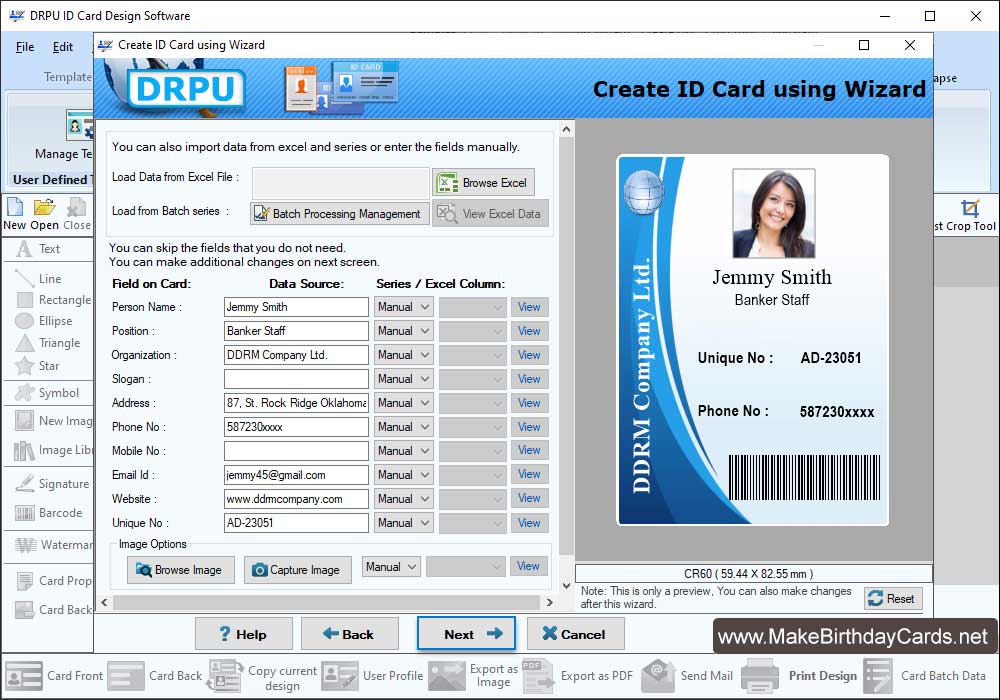Open Card Batch Data
The image size is (1000, 700).
925,676
